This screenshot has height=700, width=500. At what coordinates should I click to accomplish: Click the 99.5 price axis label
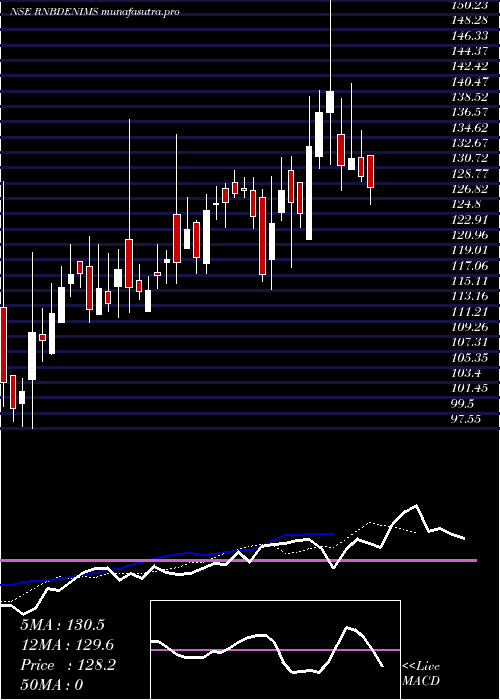(463, 402)
